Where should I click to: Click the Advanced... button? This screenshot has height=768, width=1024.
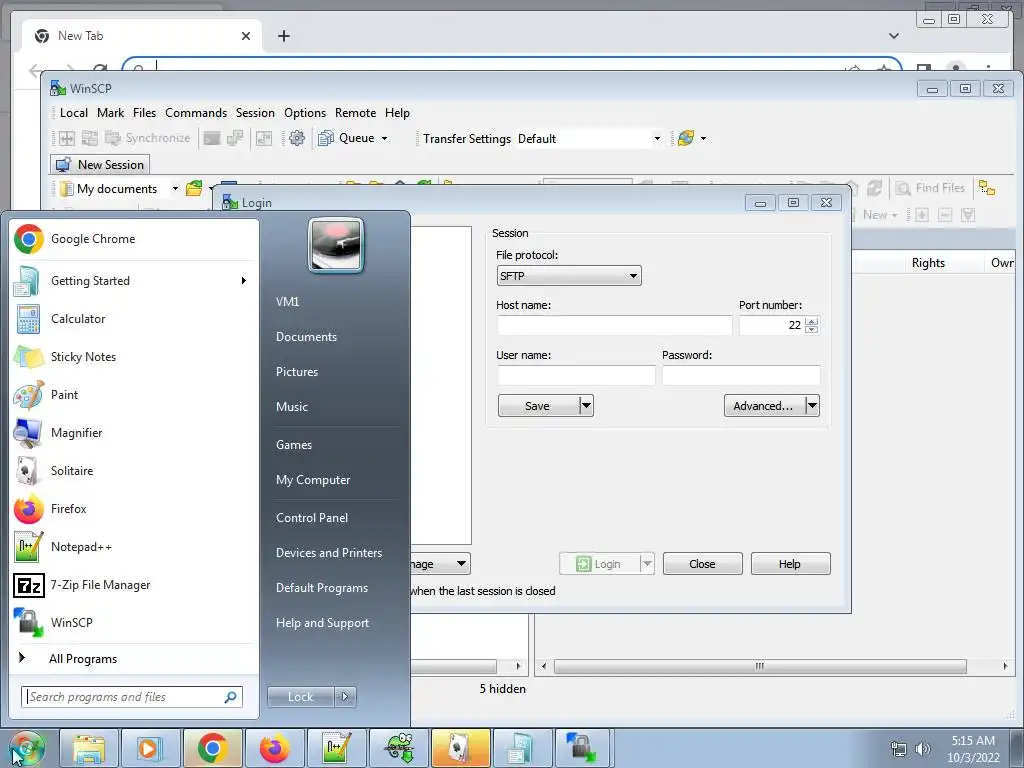pyautogui.click(x=763, y=406)
